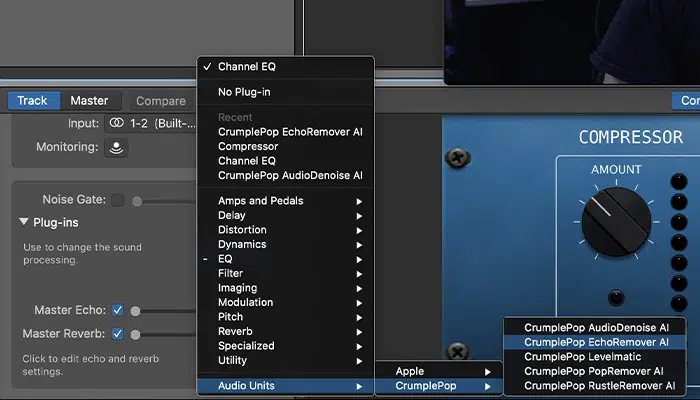Click the 'Click to edit echo and reverb settings' text
700x400 pixels.
(91, 365)
